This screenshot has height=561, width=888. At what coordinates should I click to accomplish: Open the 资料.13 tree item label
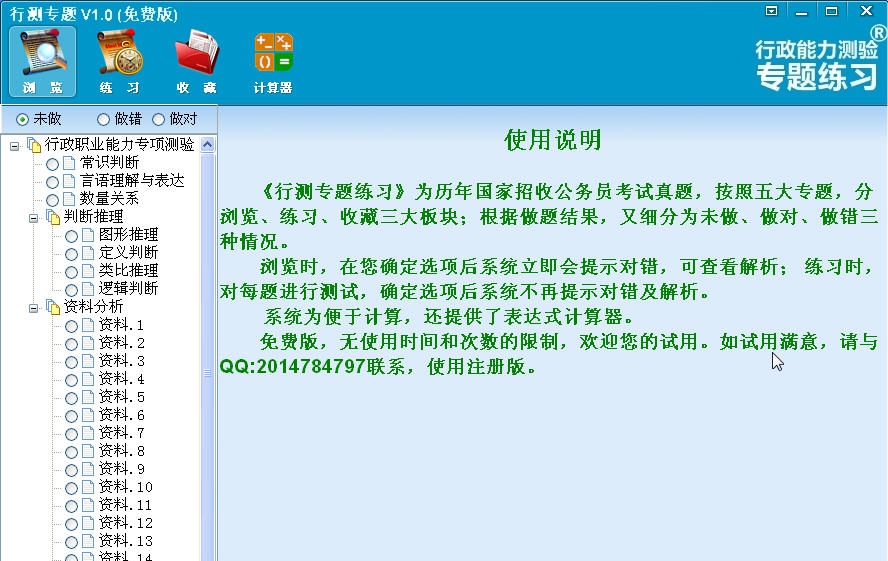(126, 541)
